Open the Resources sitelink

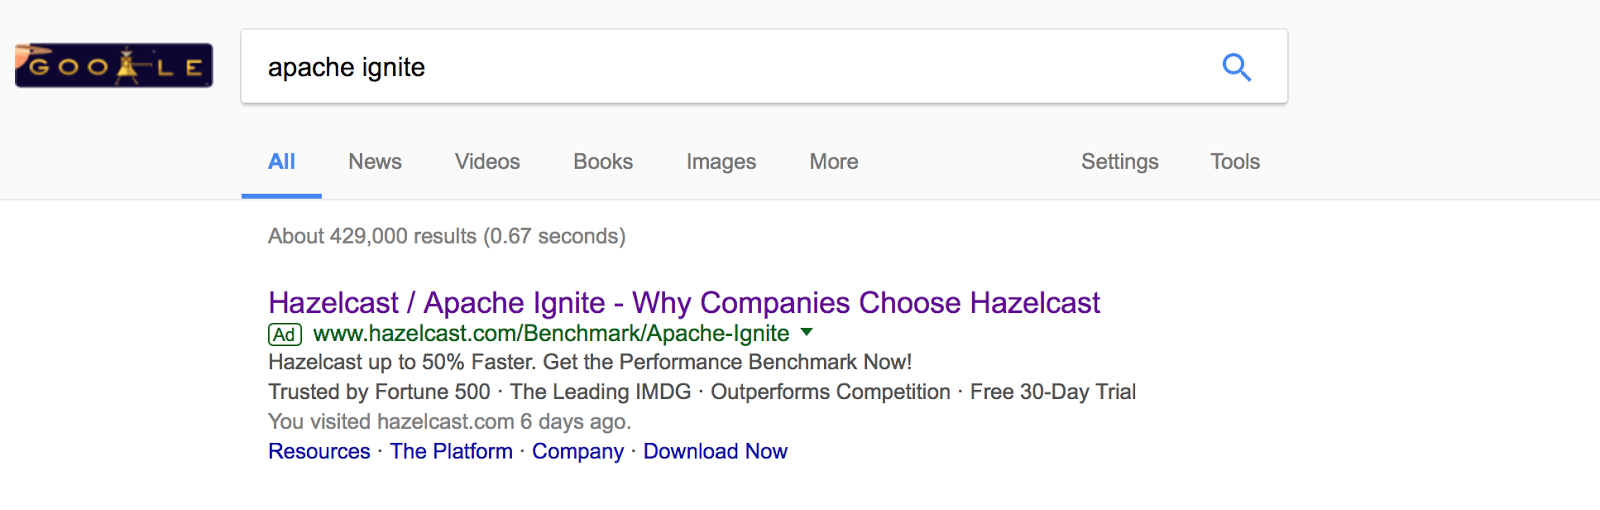point(319,452)
